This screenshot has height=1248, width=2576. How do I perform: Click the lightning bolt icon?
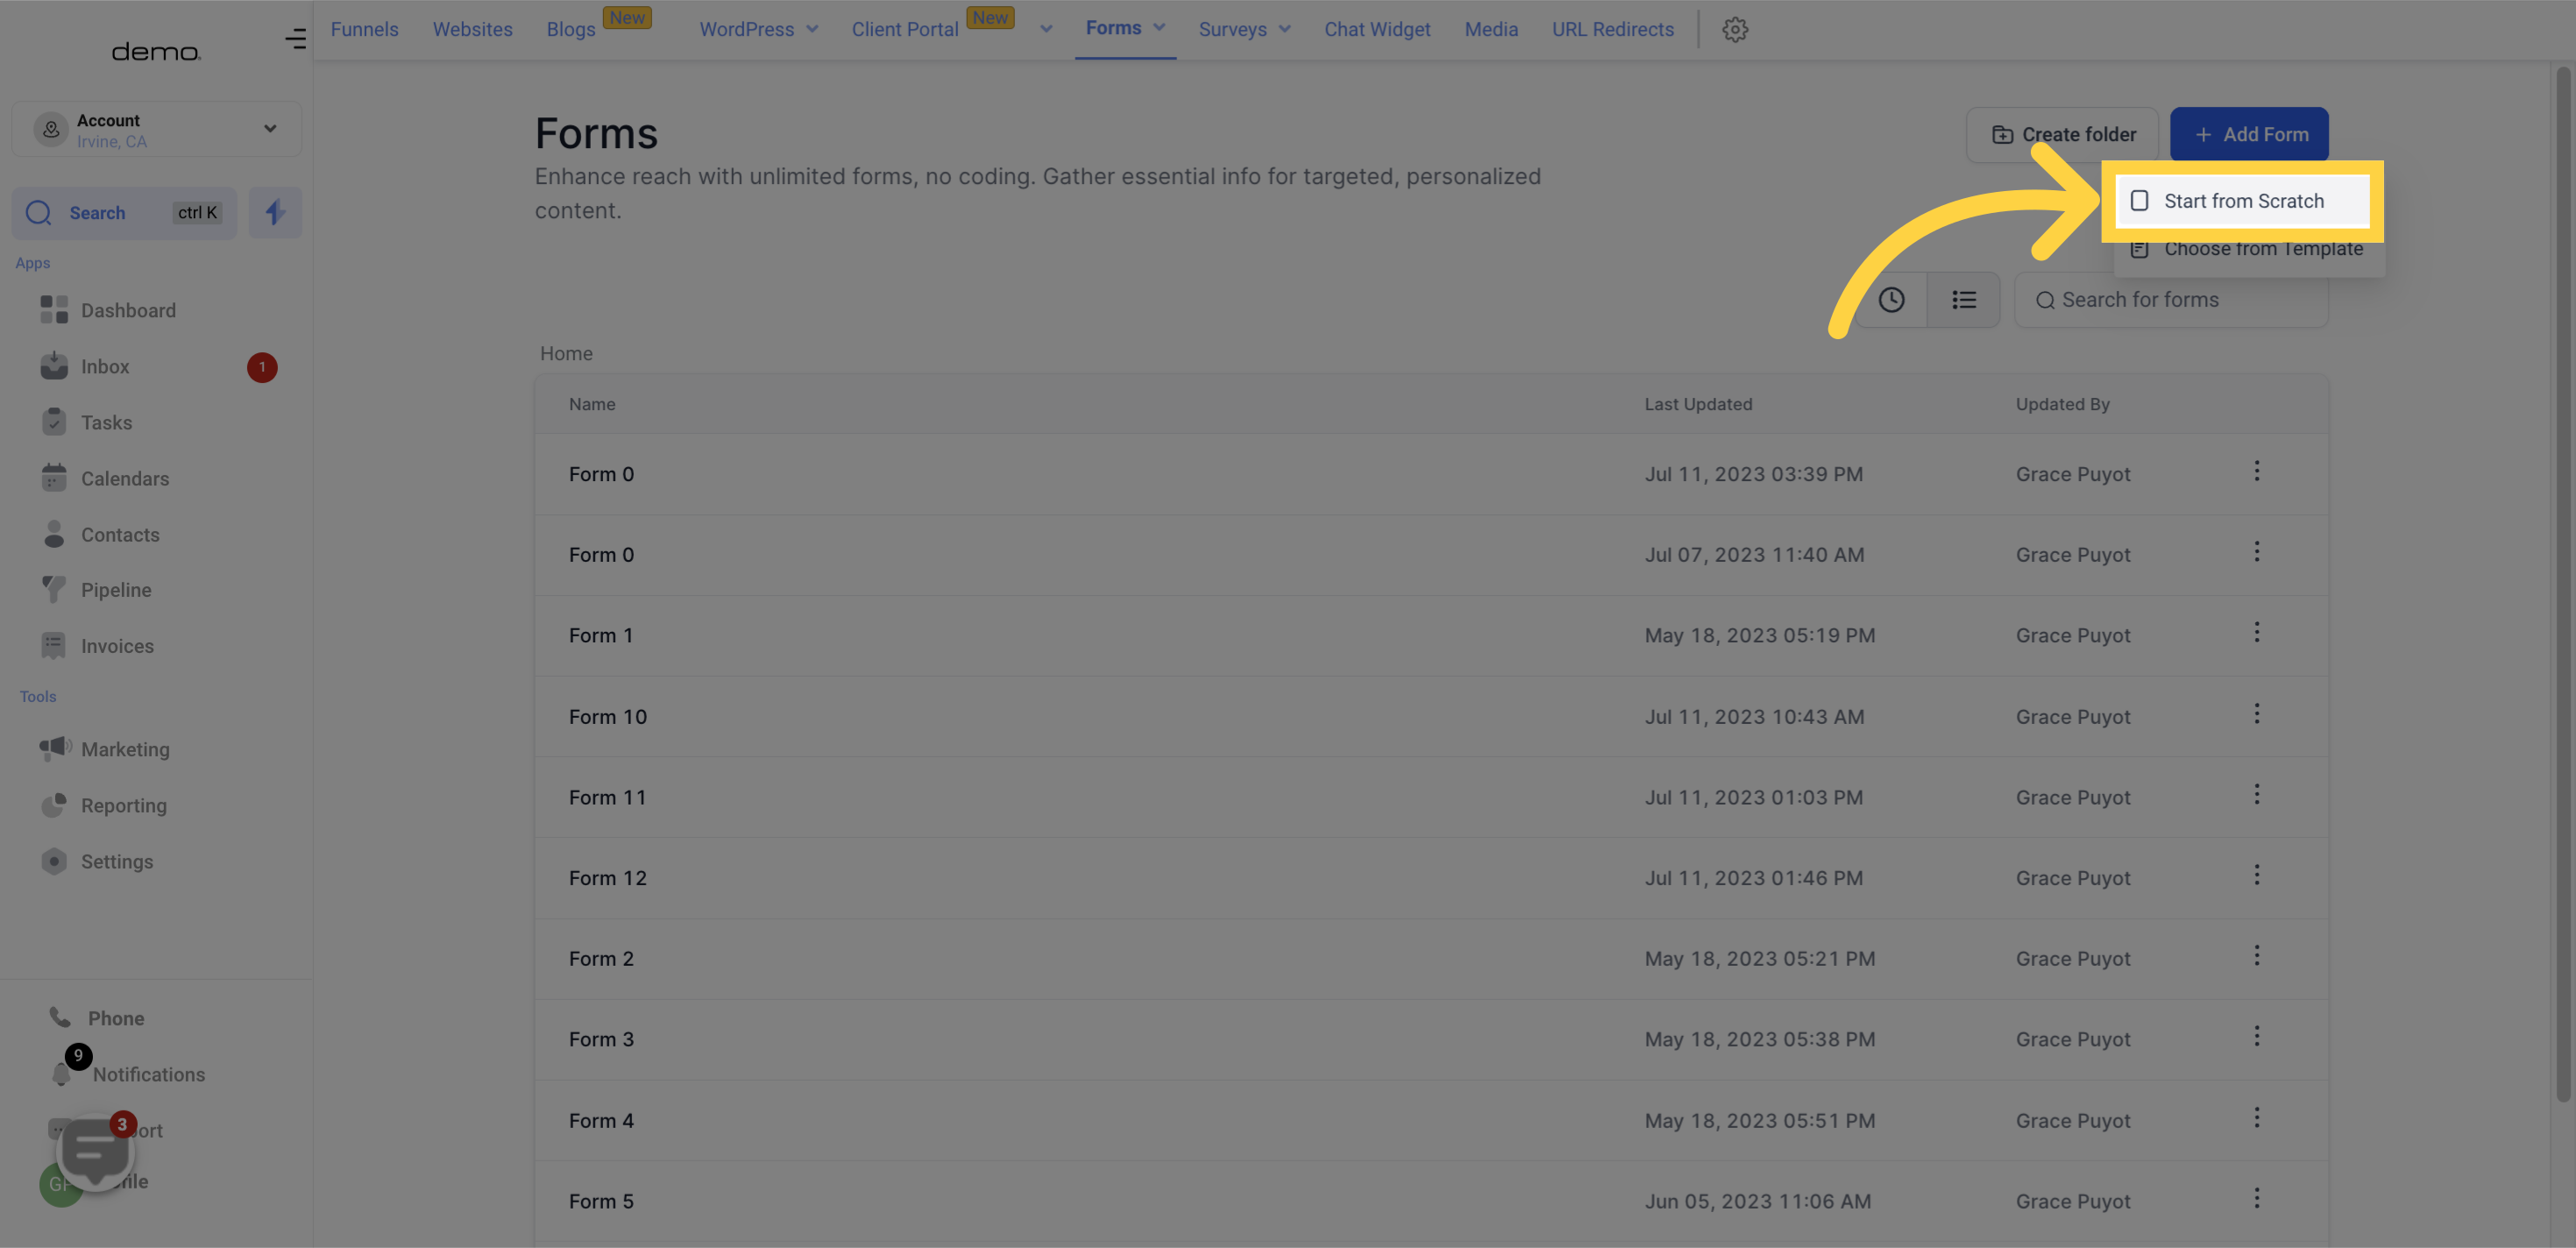tap(276, 212)
